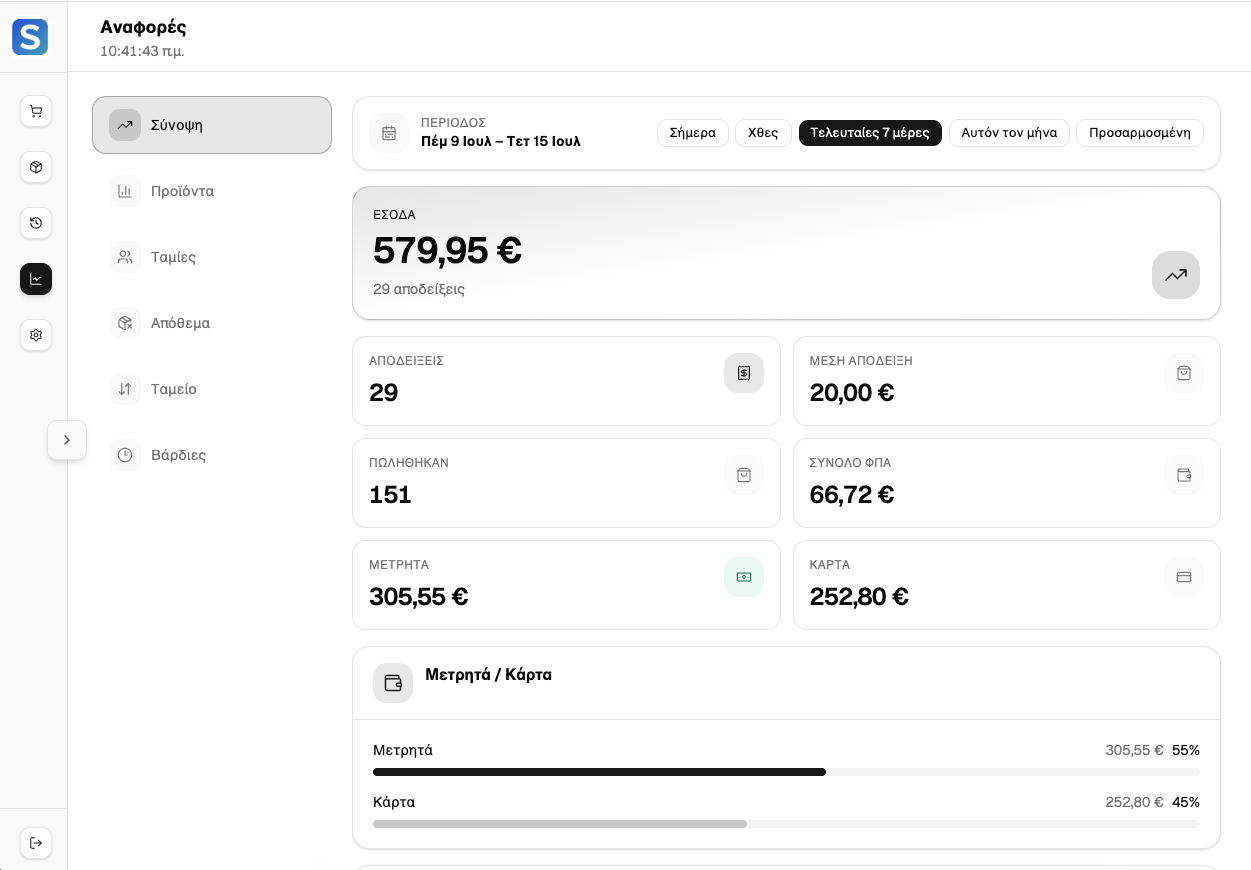Select the Αυτόν τον μήνα period filter

tap(1009, 133)
